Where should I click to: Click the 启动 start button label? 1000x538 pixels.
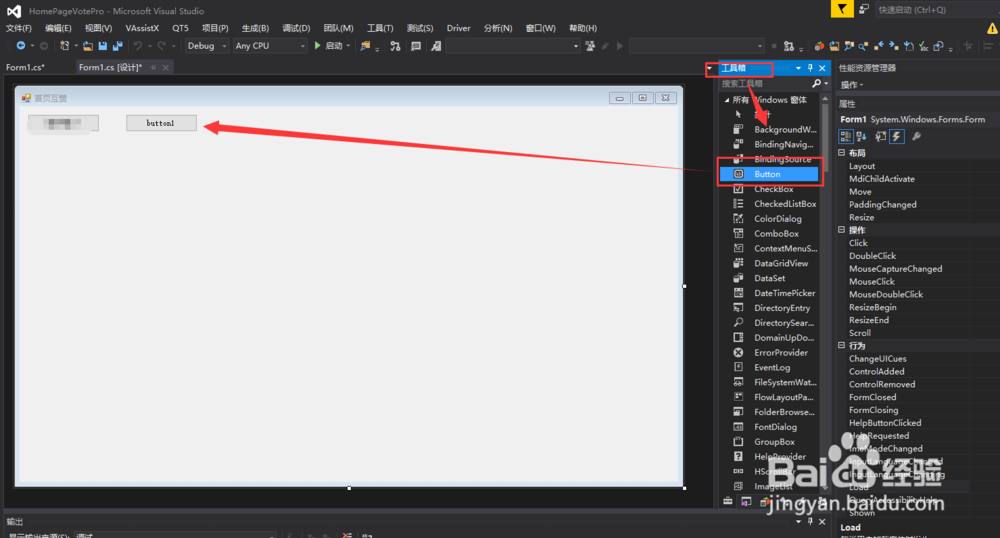[x=334, y=46]
